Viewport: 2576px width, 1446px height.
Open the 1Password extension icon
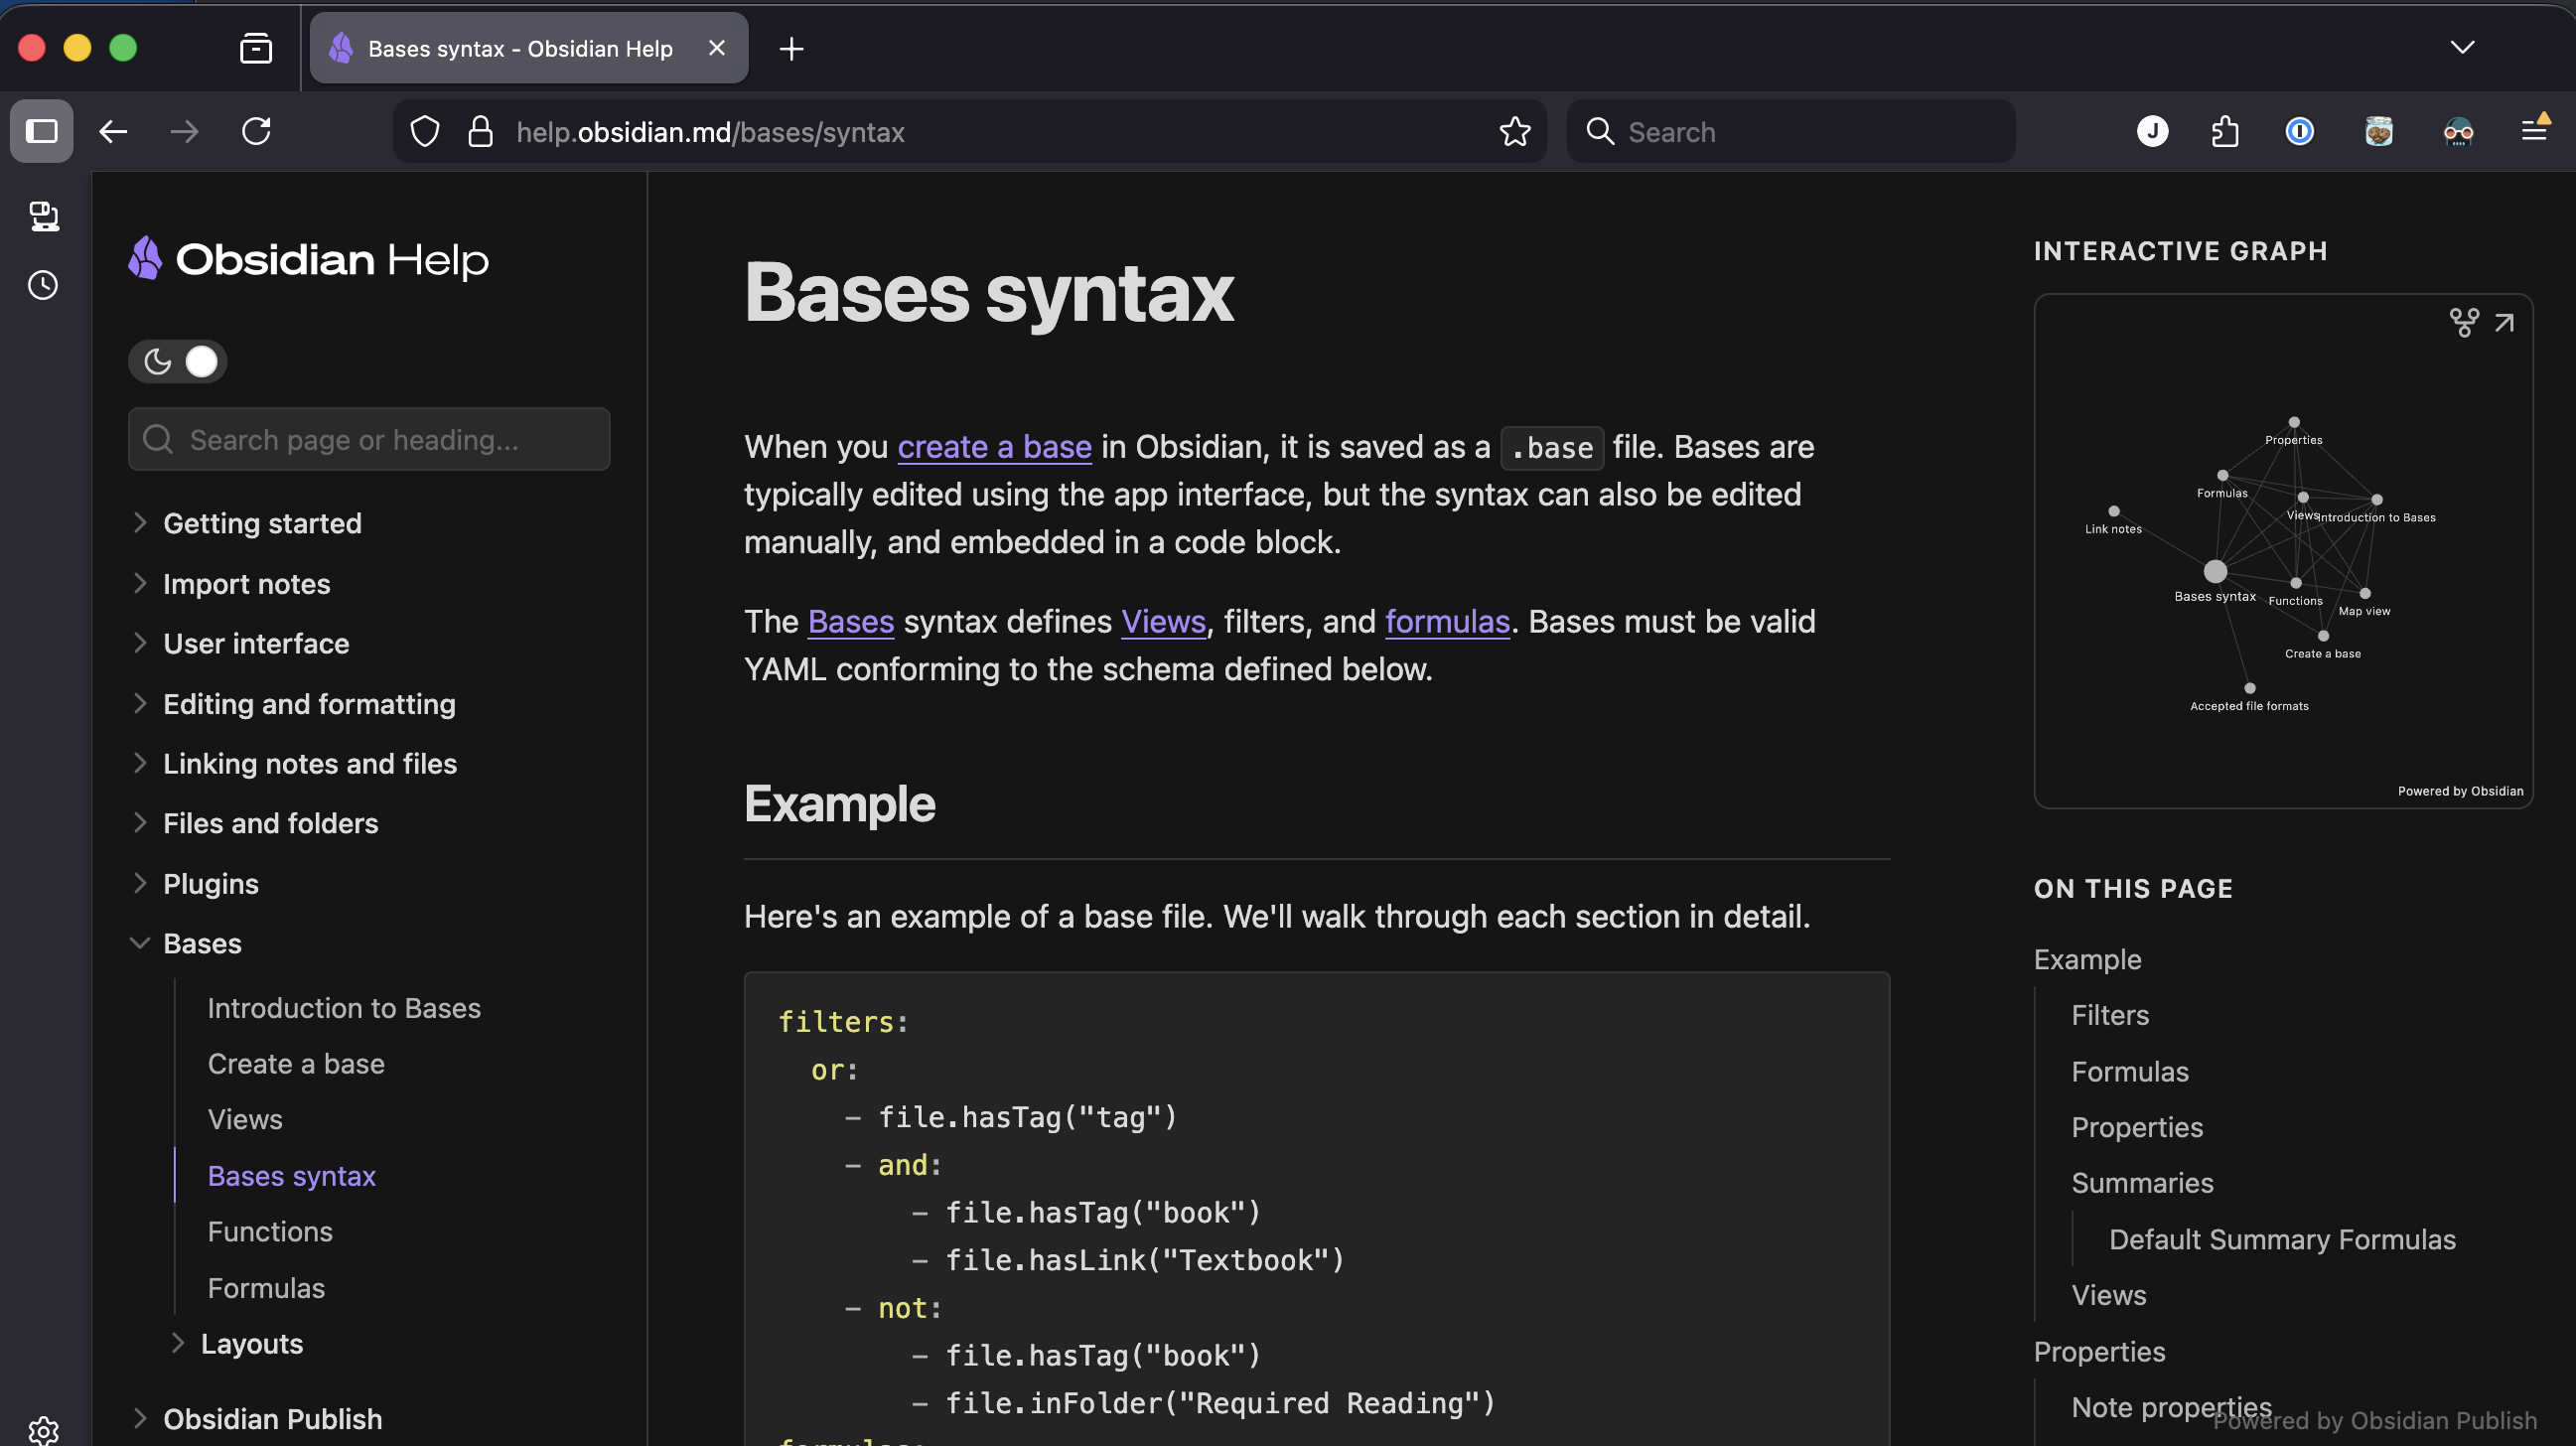tap(2299, 132)
